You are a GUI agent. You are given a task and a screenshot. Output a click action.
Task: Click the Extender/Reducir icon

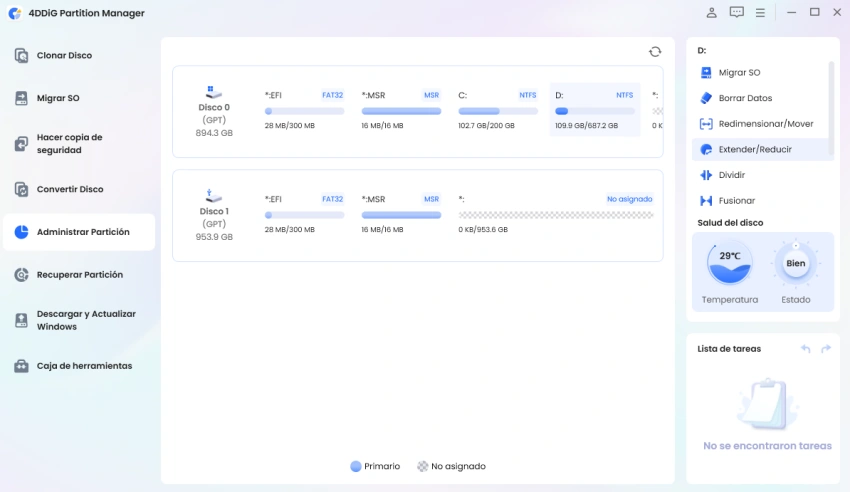pos(706,150)
